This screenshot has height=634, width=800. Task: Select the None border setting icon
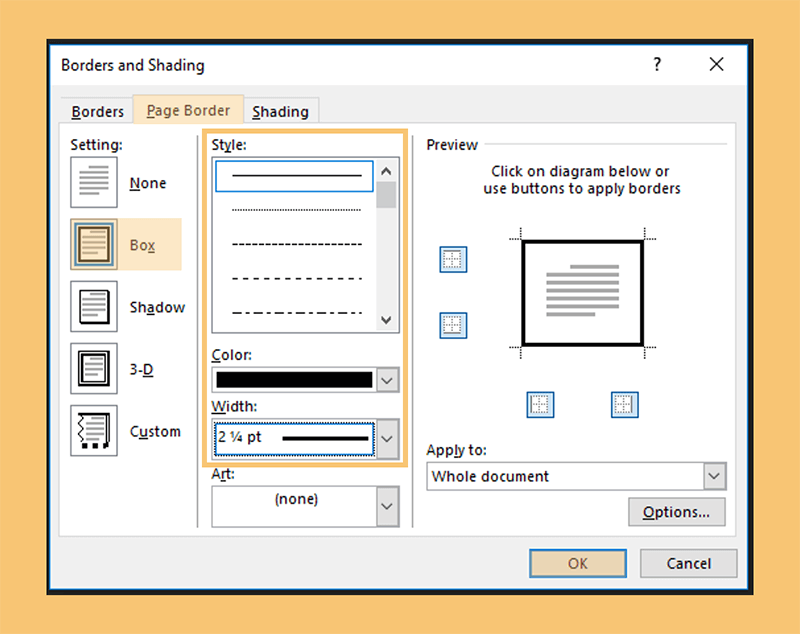tap(94, 182)
